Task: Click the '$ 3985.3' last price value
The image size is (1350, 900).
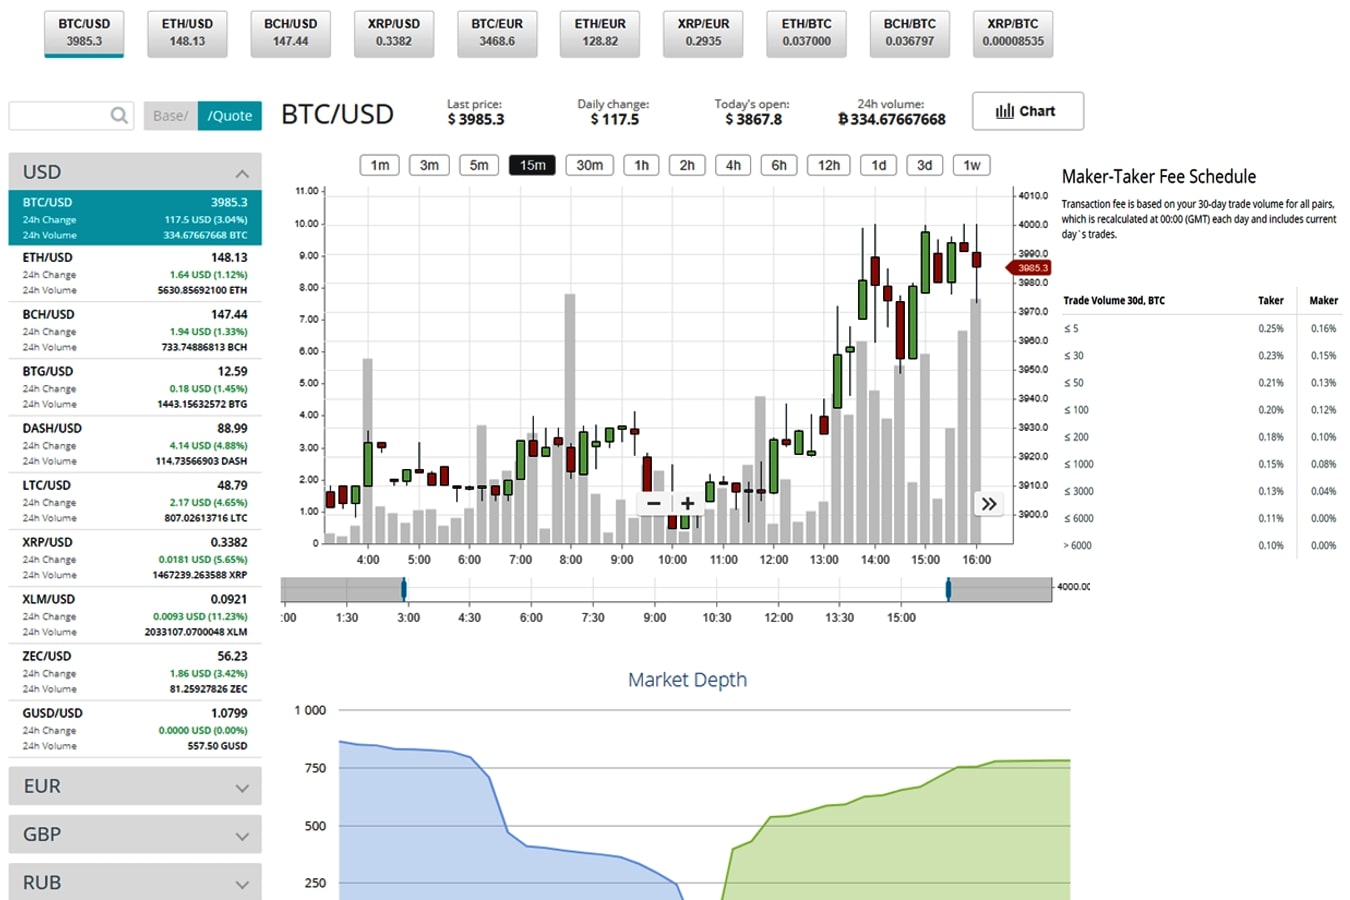Action: coord(475,119)
